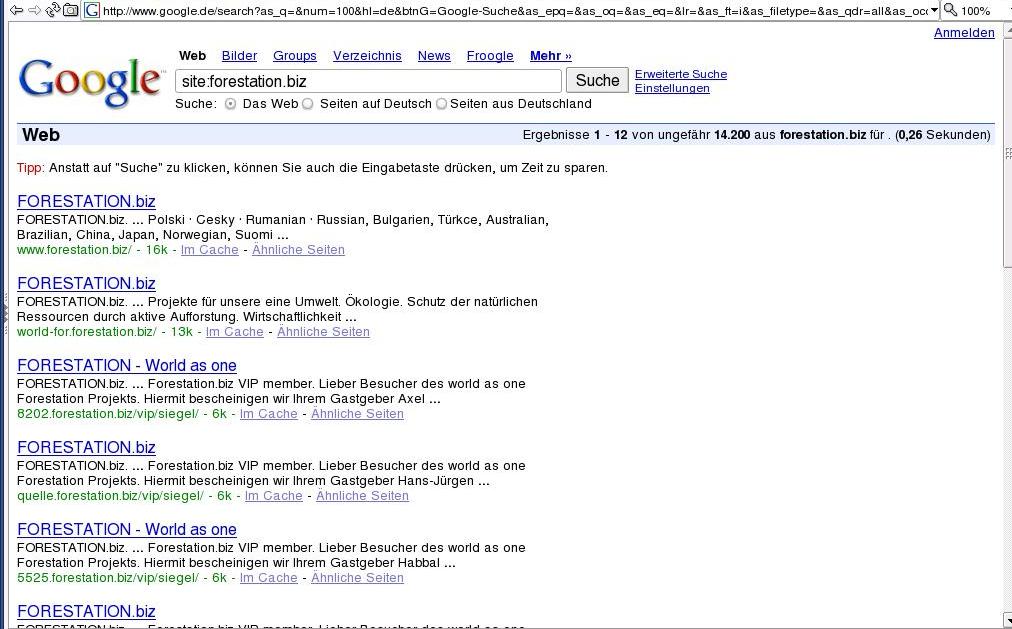Switch to the Verzeichnis search tab
This screenshot has height=629, width=1012.
367,55
